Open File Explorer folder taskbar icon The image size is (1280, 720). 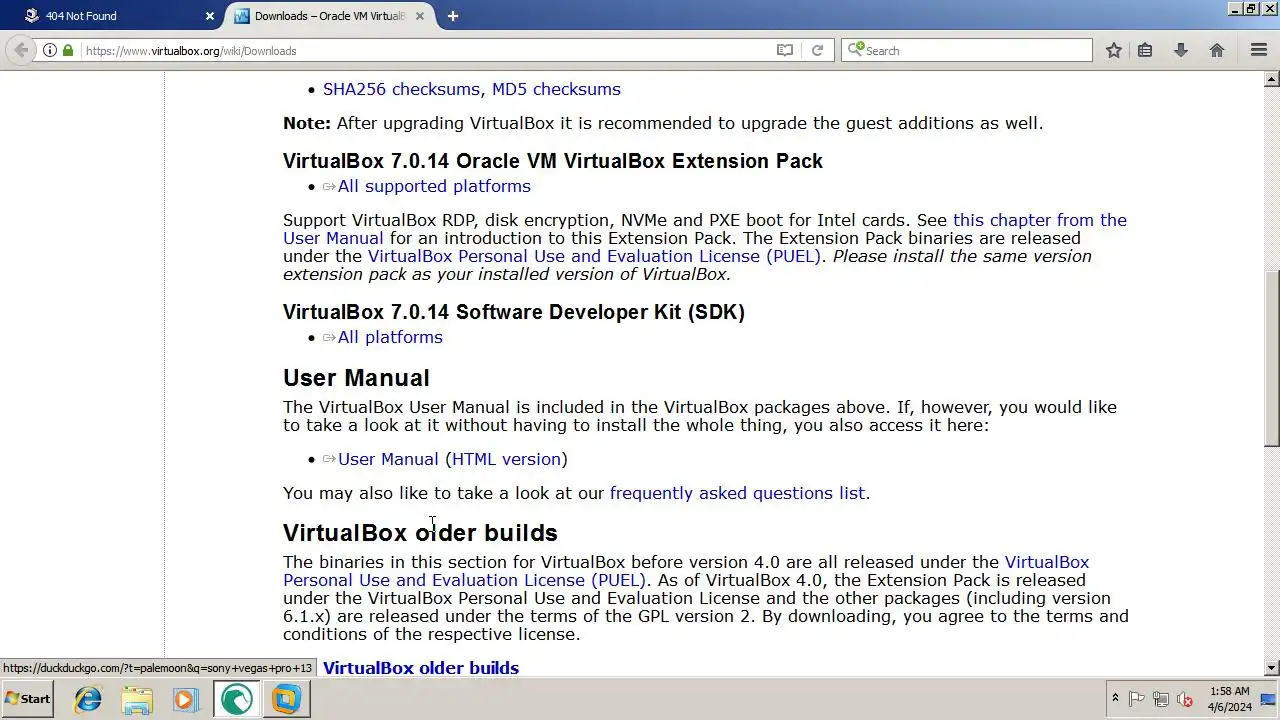pyautogui.click(x=137, y=699)
